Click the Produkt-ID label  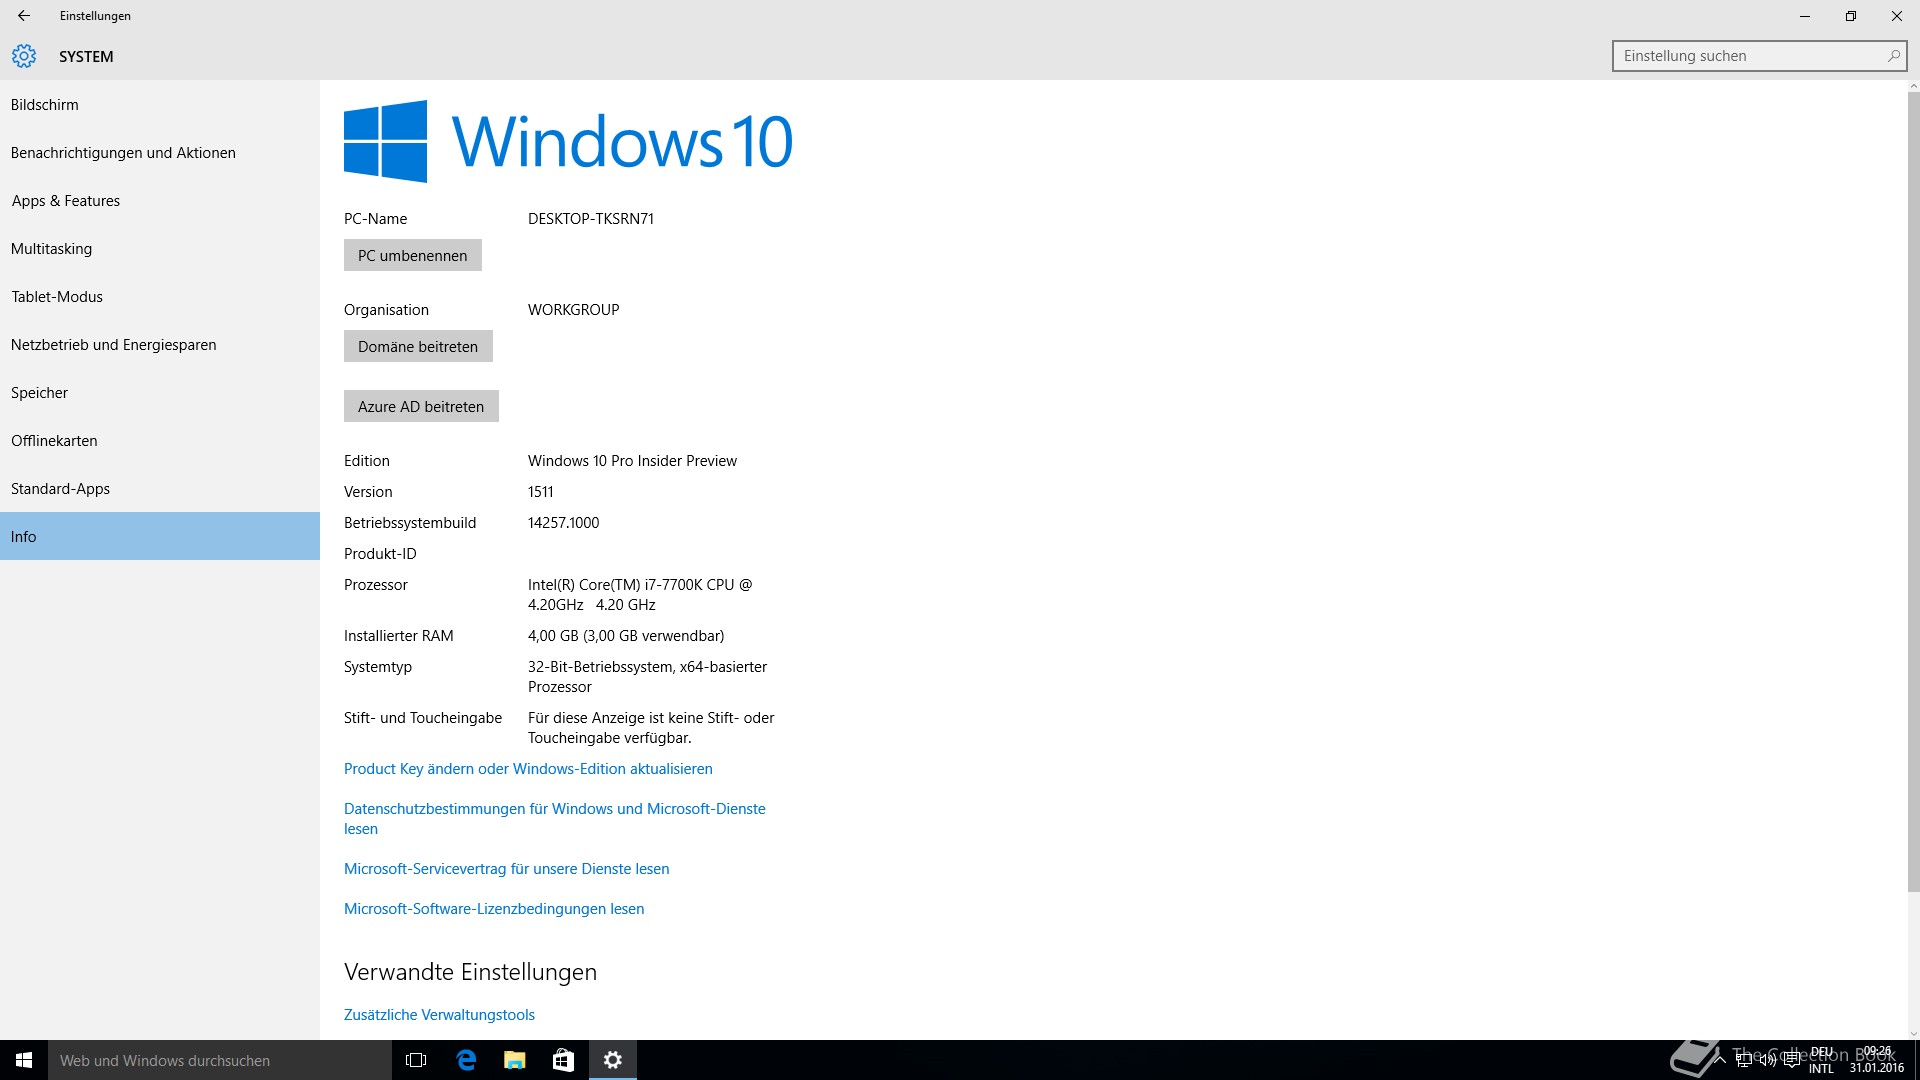click(x=380, y=554)
